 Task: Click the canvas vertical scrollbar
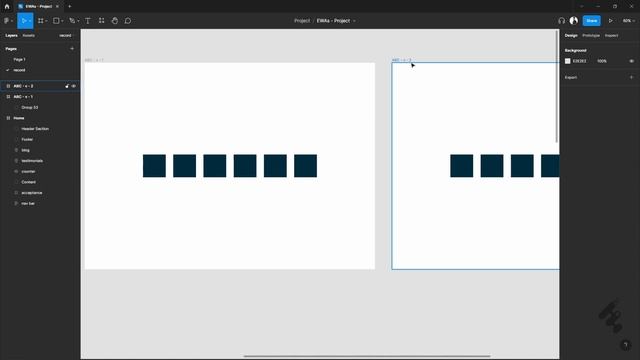point(557,87)
